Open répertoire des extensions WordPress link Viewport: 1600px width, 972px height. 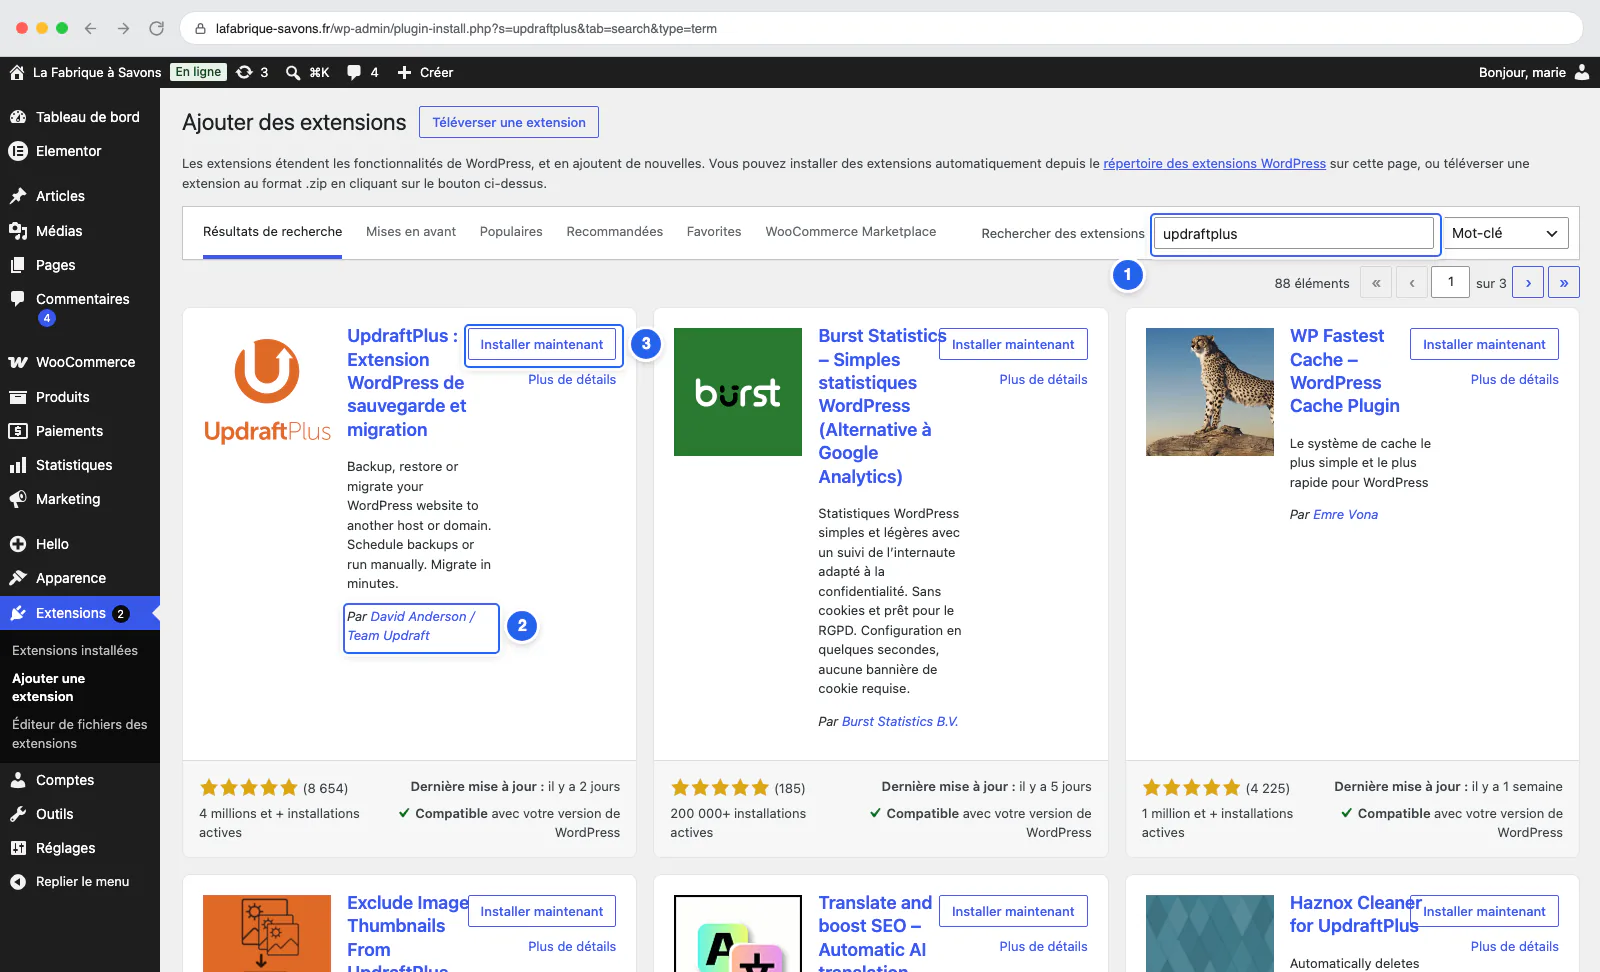pos(1214,164)
